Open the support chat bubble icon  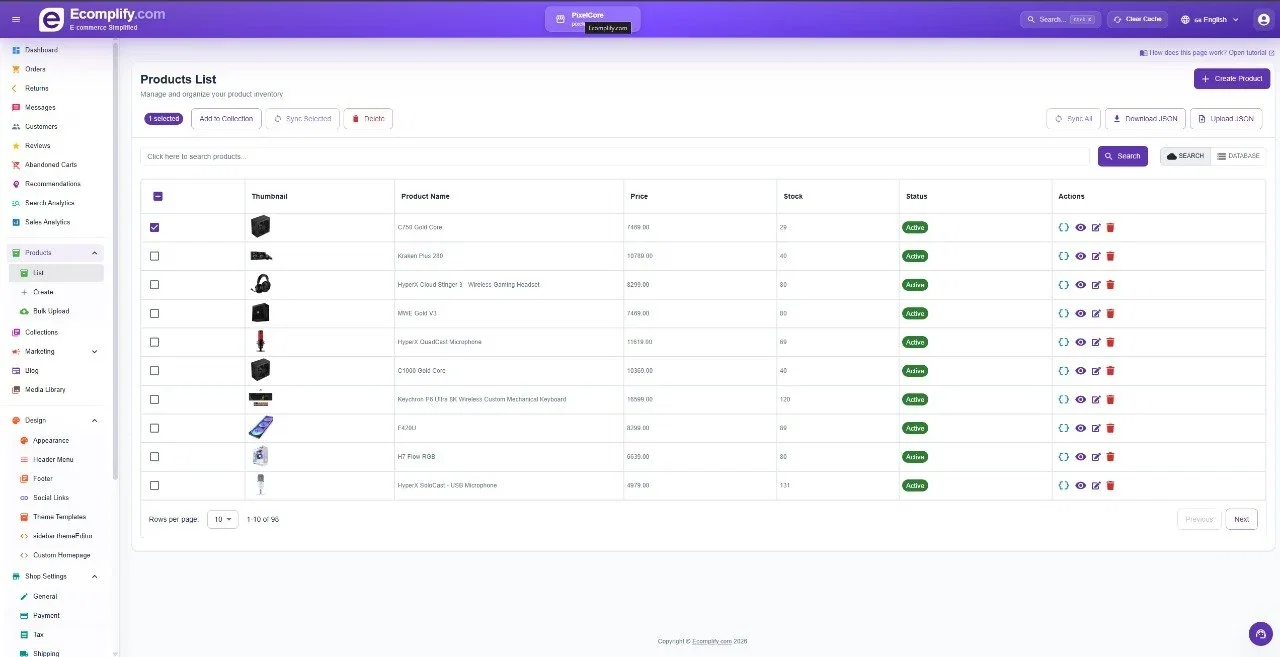coord(1260,634)
